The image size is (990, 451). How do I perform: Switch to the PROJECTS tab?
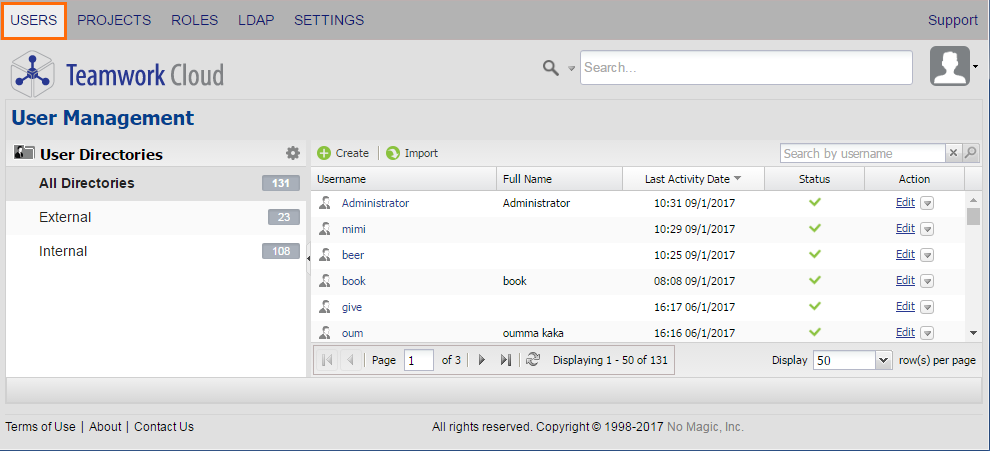114,20
